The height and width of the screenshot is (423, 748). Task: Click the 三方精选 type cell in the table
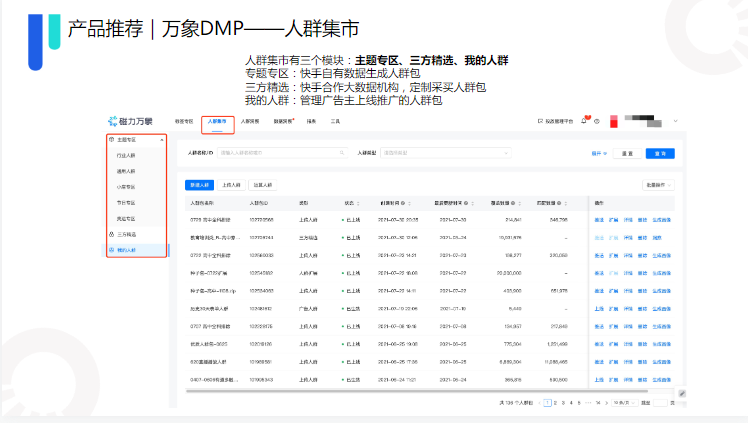[x=308, y=237]
